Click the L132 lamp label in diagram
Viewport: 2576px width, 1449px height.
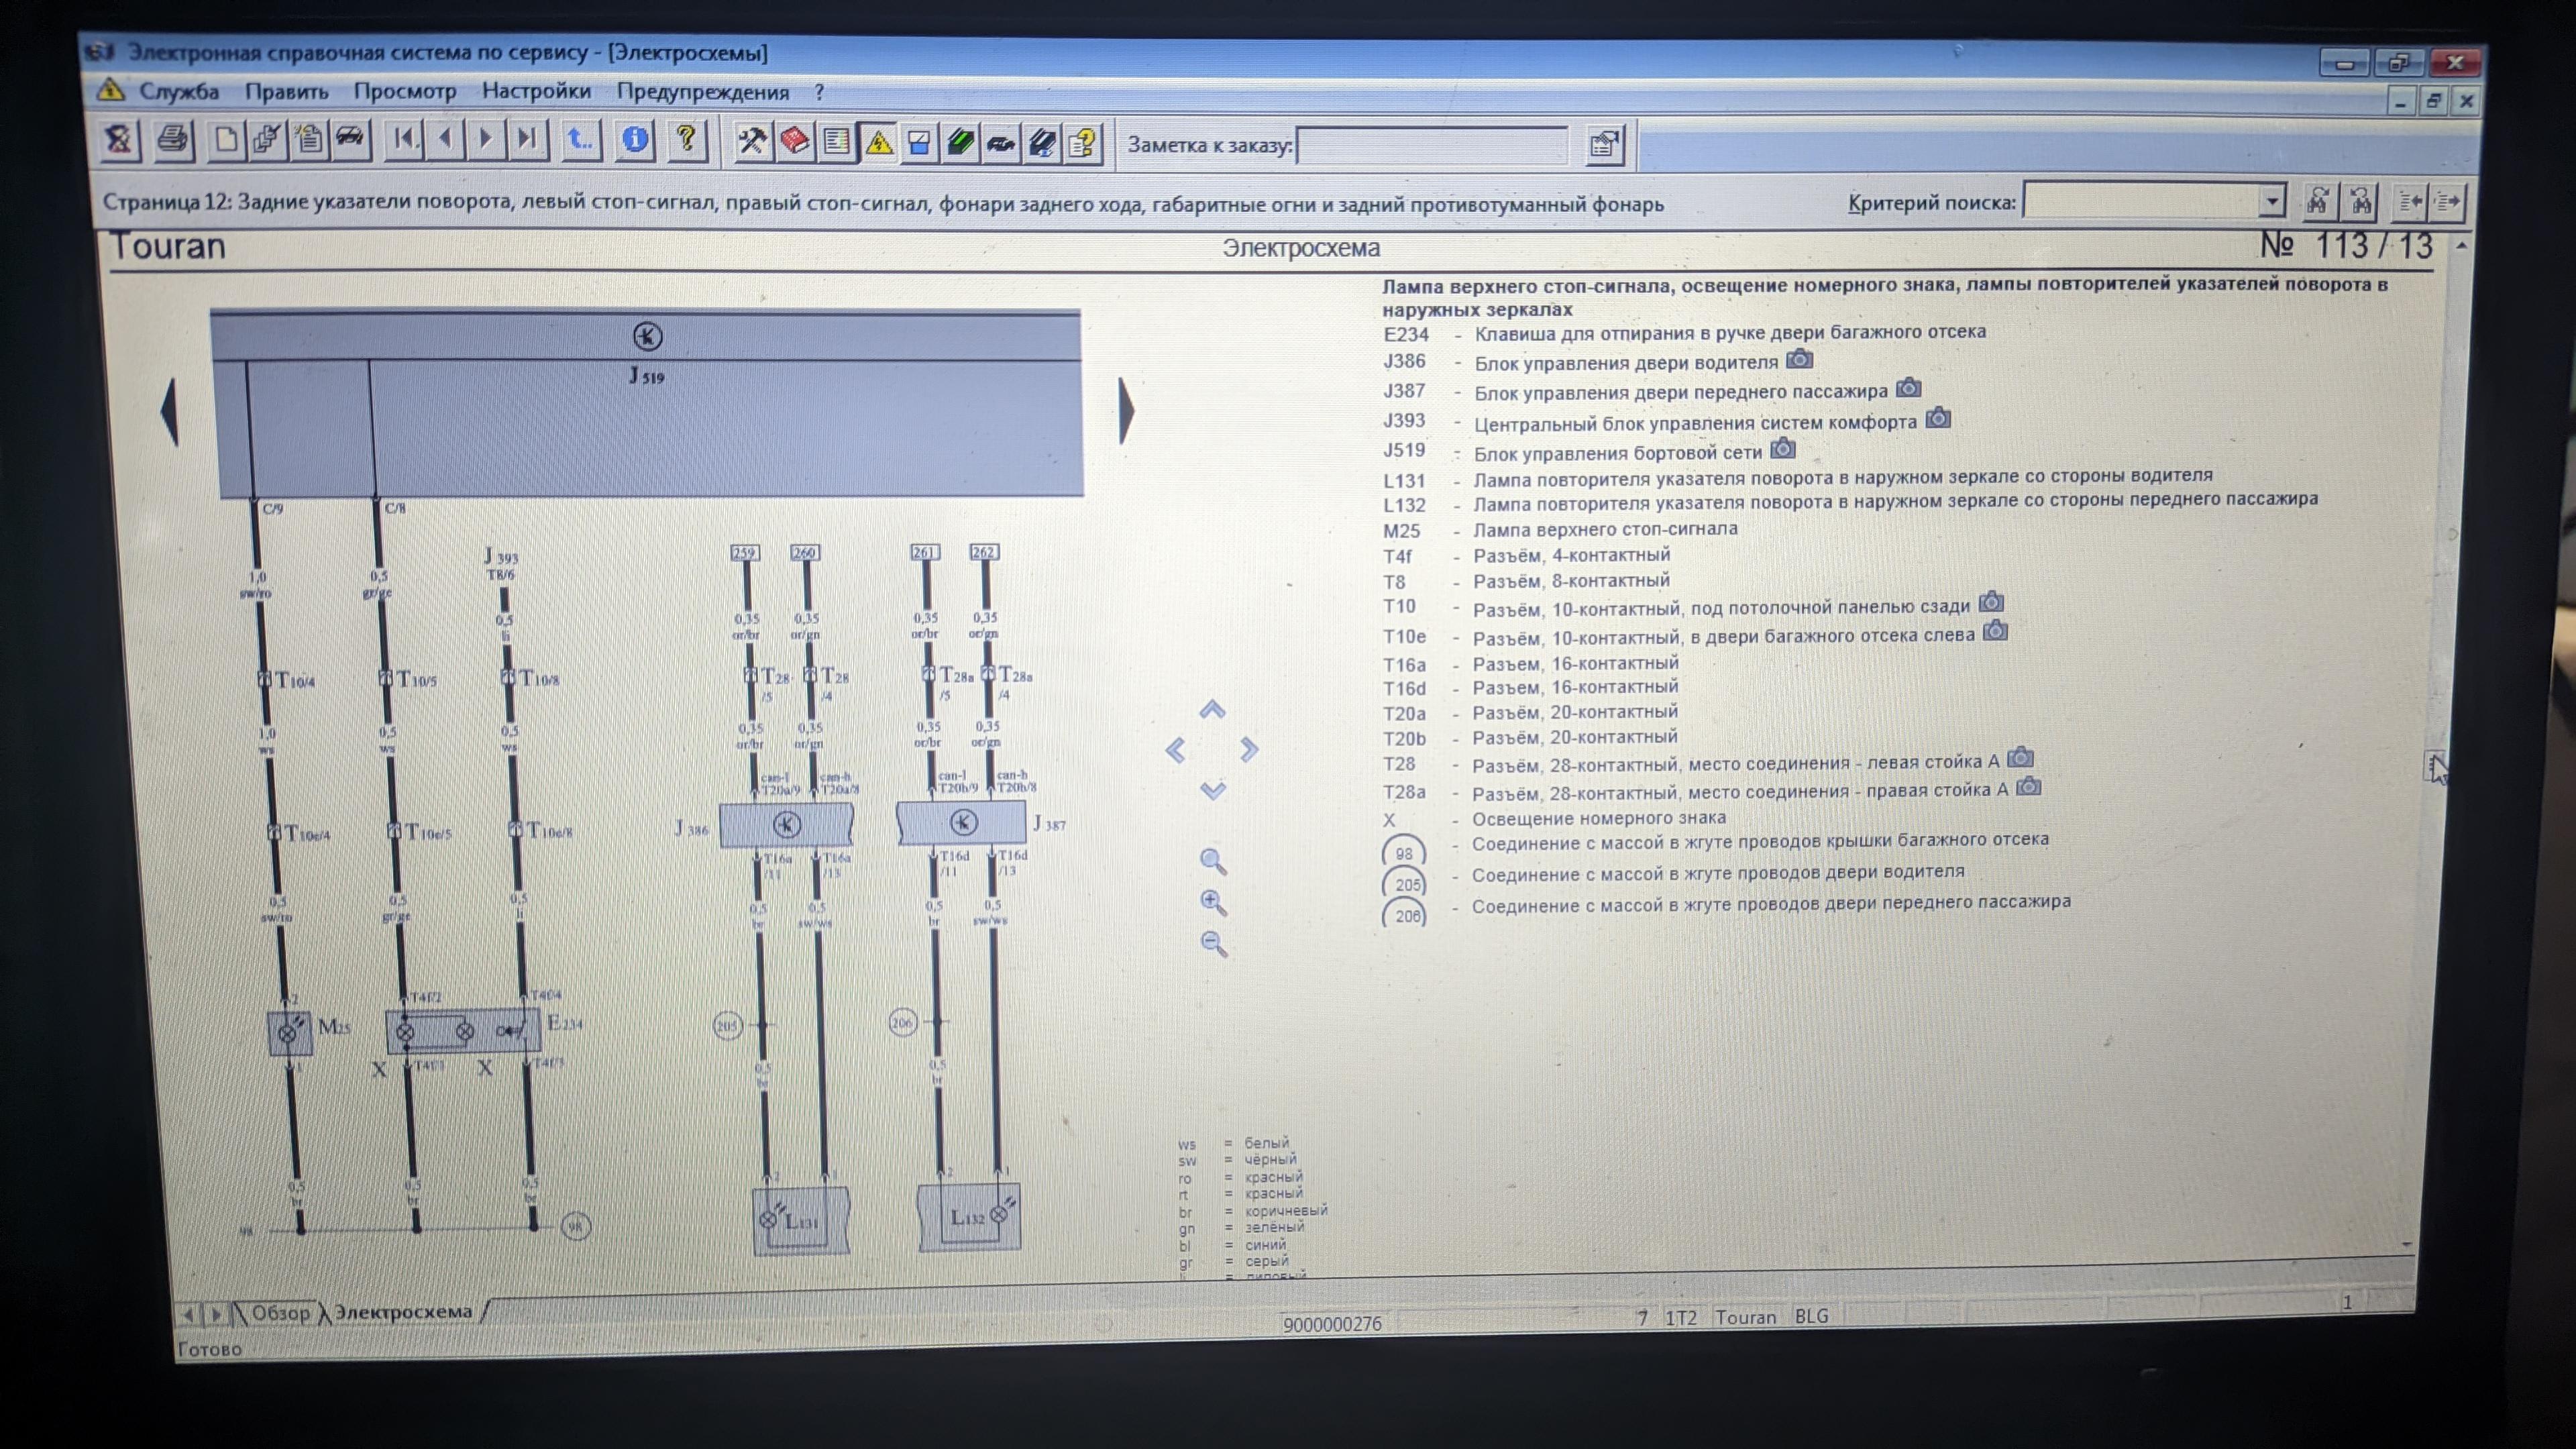pos(967,1217)
